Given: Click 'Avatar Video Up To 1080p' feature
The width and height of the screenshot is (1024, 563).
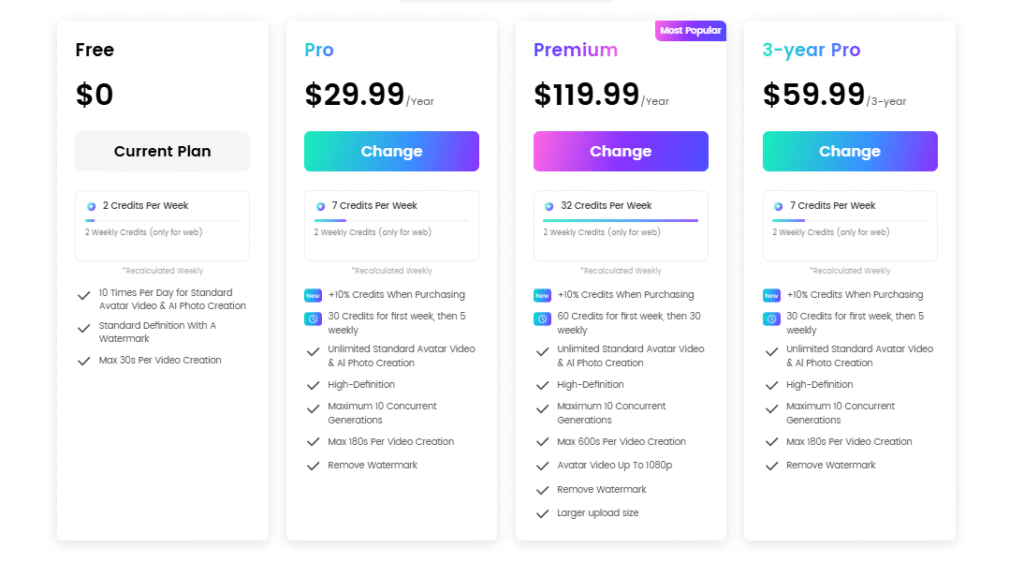Looking at the screenshot, I should tap(614, 466).
